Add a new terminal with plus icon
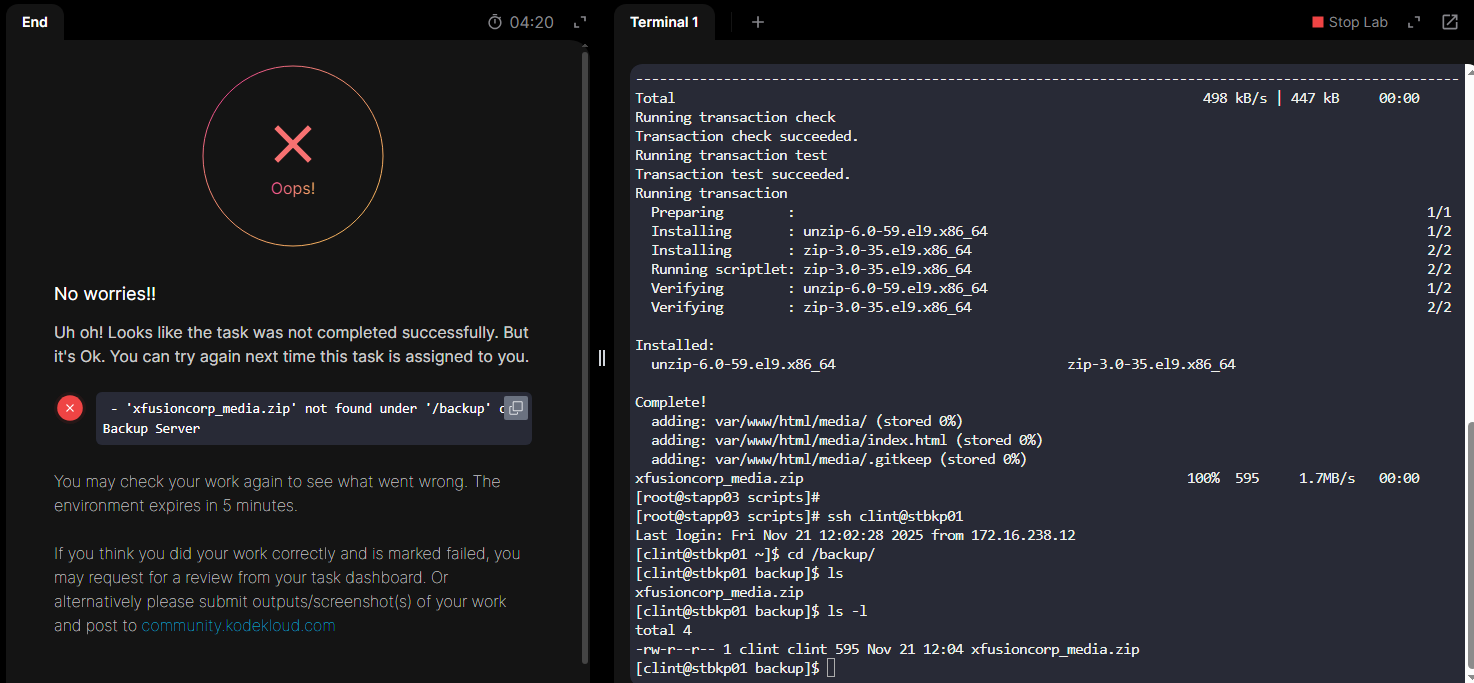 (x=758, y=22)
